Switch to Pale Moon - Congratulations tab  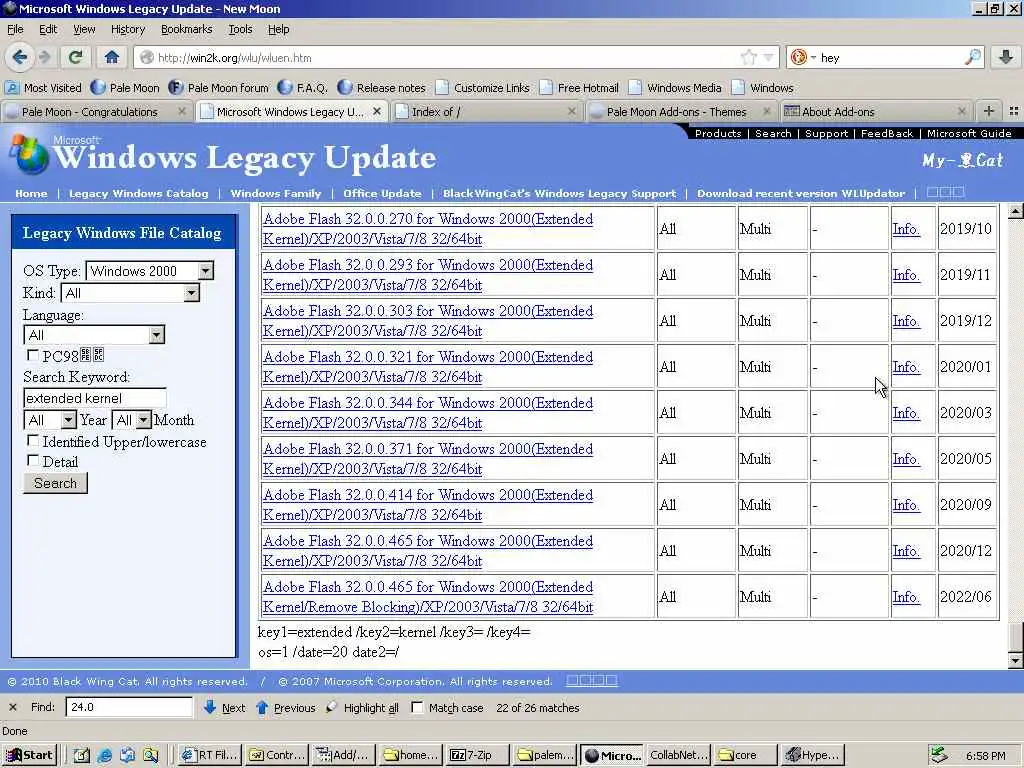pos(96,112)
